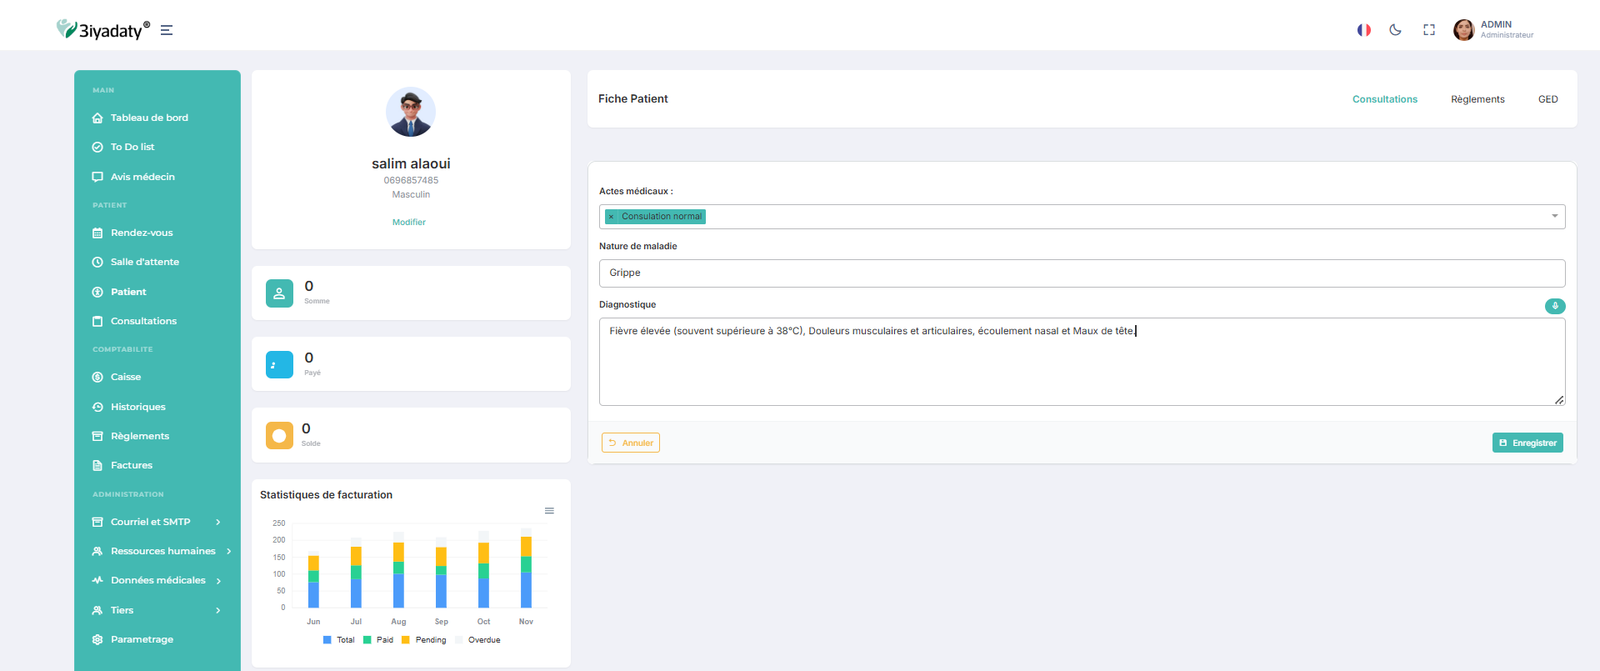The width and height of the screenshot is (1600, 671).
Task: Open the GED tab
Action: (1547, 99)
